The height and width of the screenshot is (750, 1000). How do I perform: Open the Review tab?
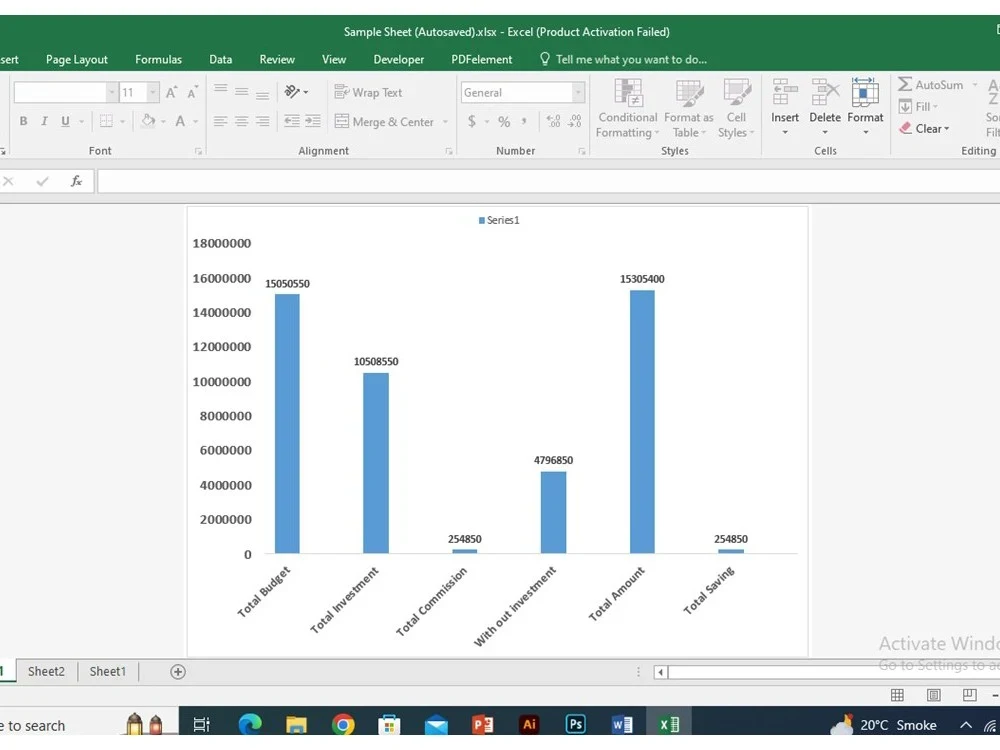(277, 59)
